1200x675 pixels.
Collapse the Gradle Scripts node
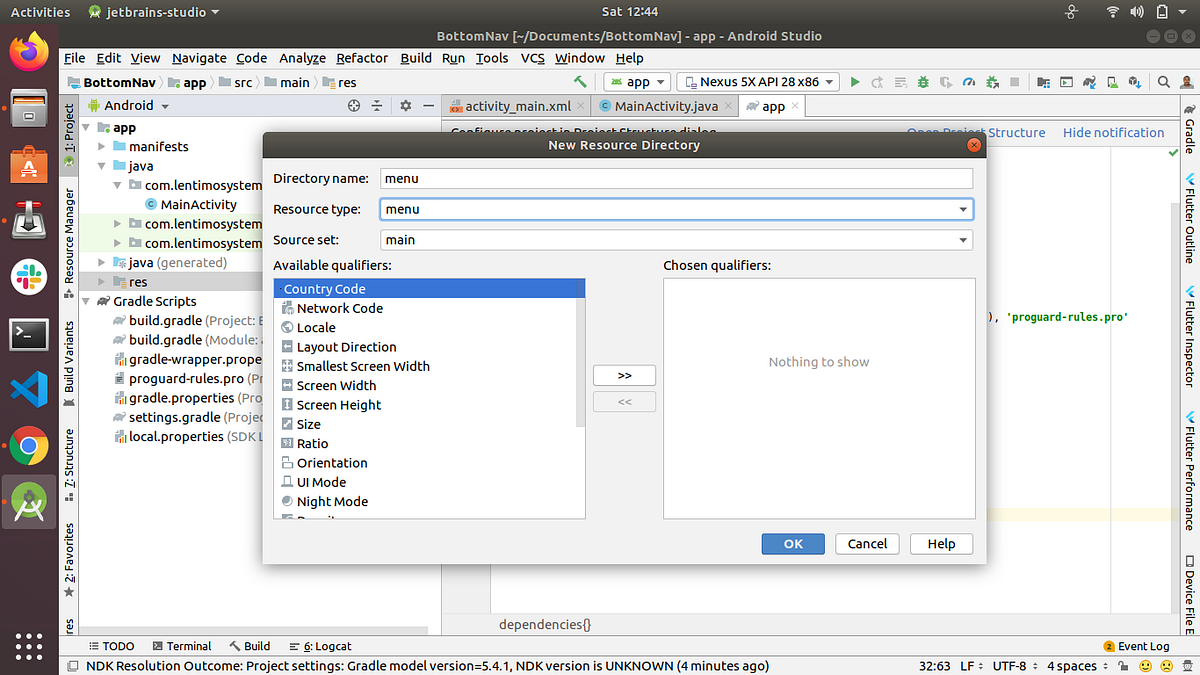click(x=88, y=301)
